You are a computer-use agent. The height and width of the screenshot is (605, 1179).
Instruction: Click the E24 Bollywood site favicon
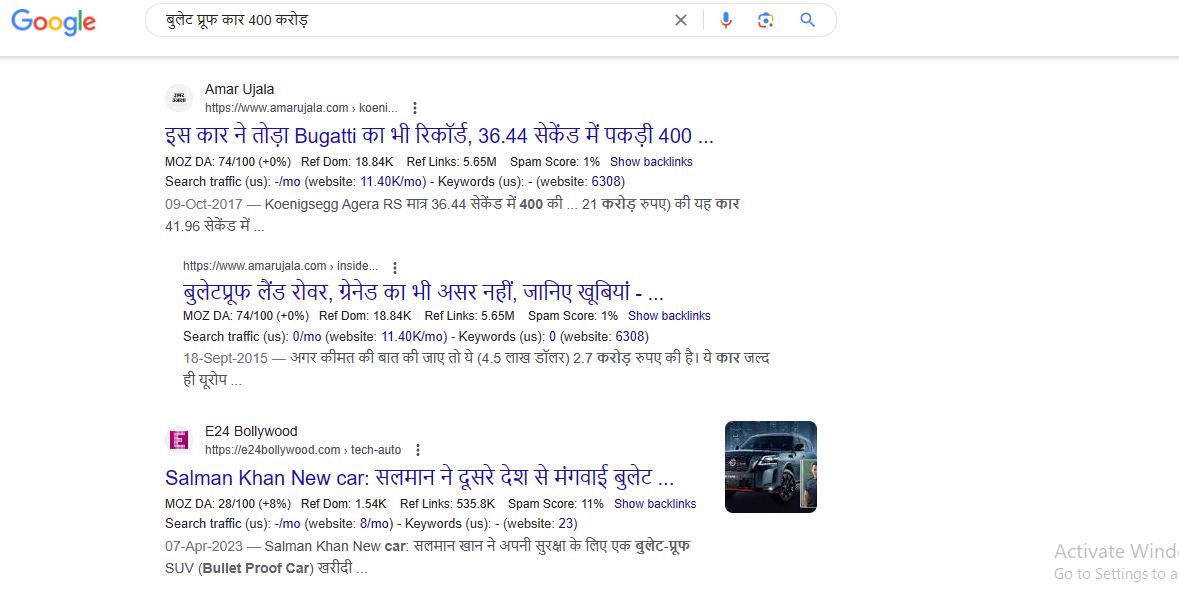coord(179,440)
